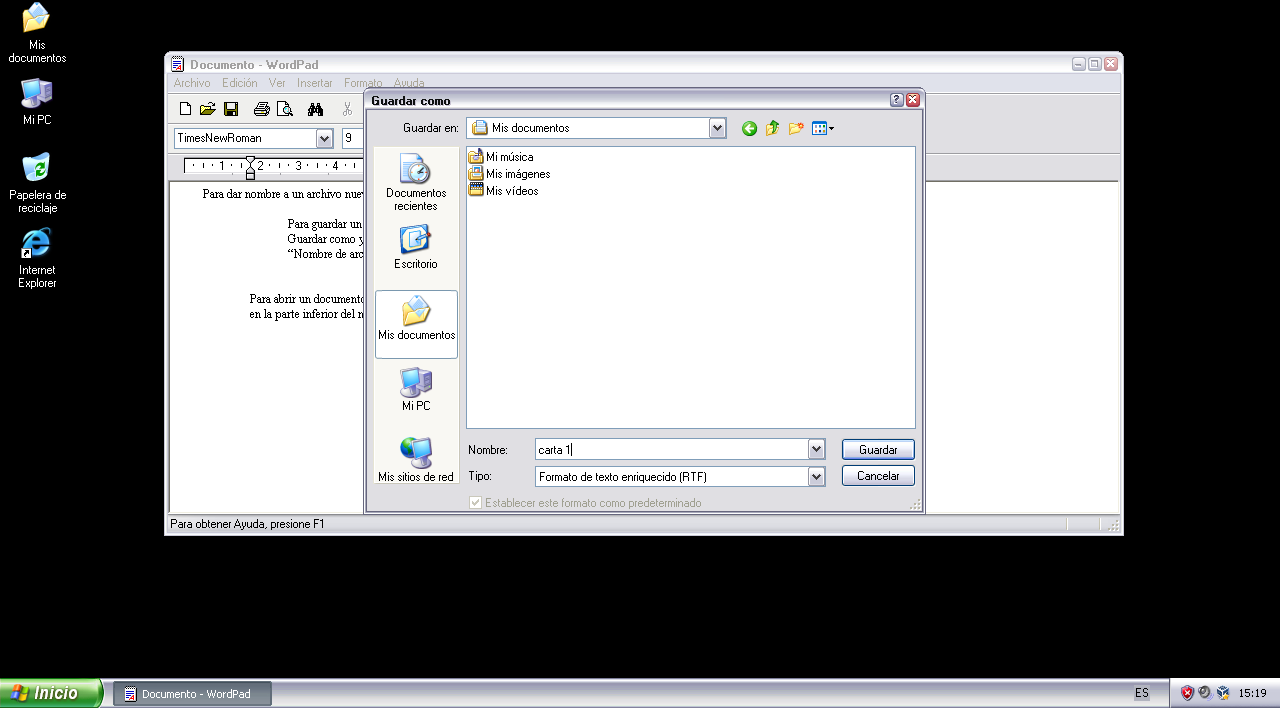Click the New document icon in WordPad toolbar

185,109
